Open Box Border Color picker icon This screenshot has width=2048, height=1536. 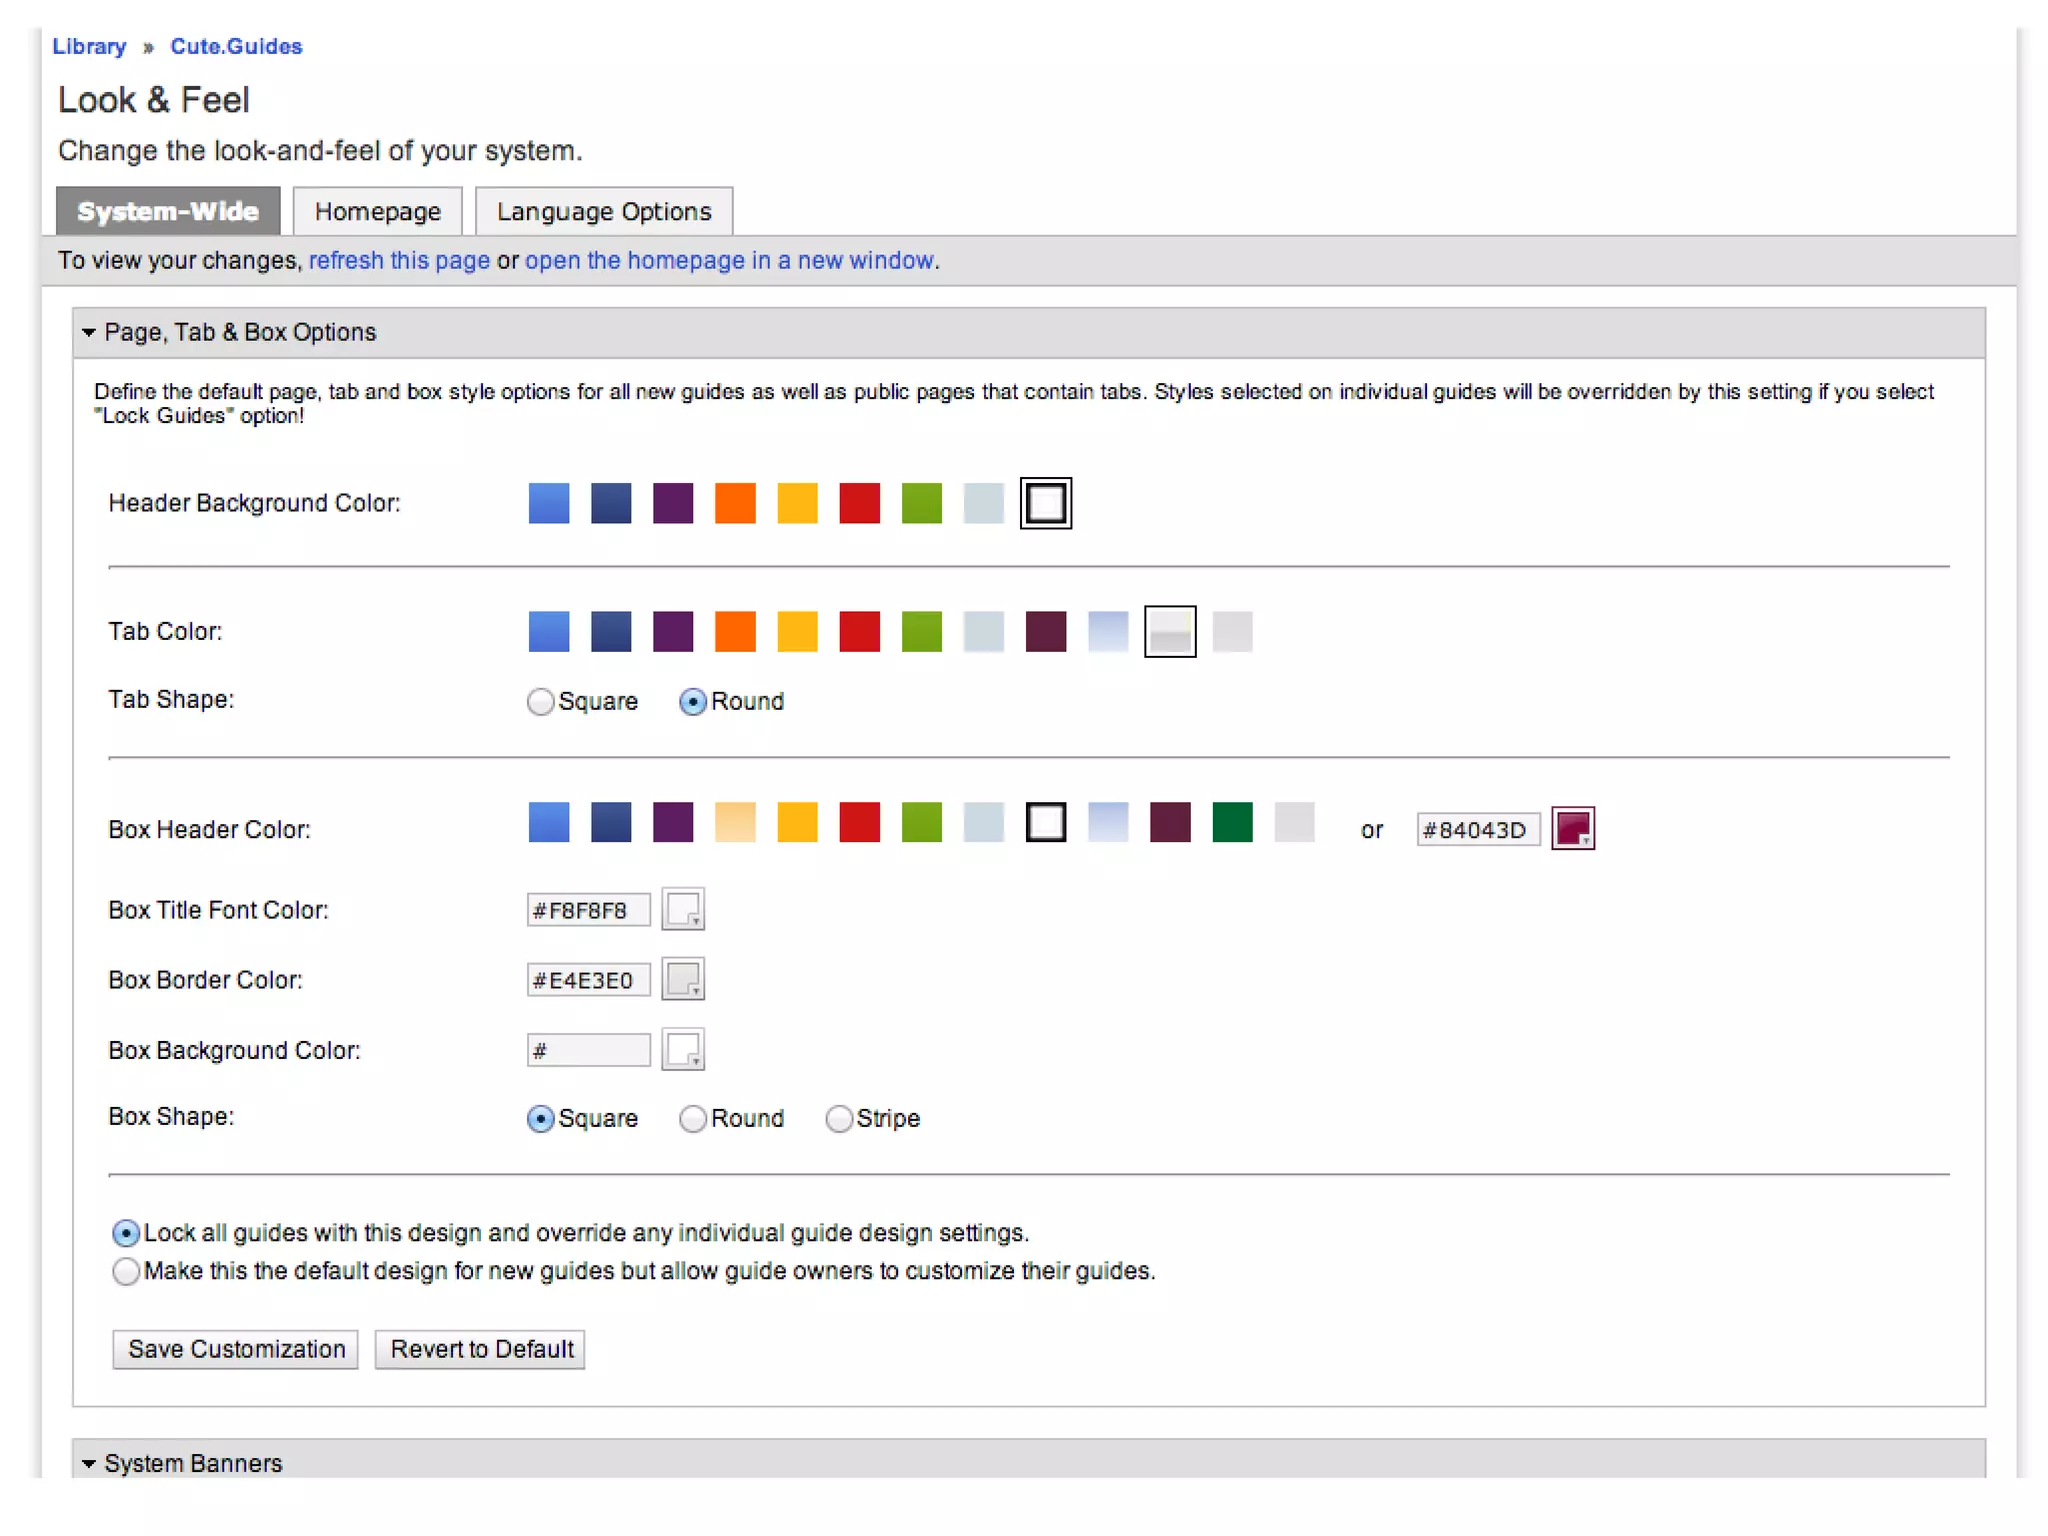coord(683,979)
